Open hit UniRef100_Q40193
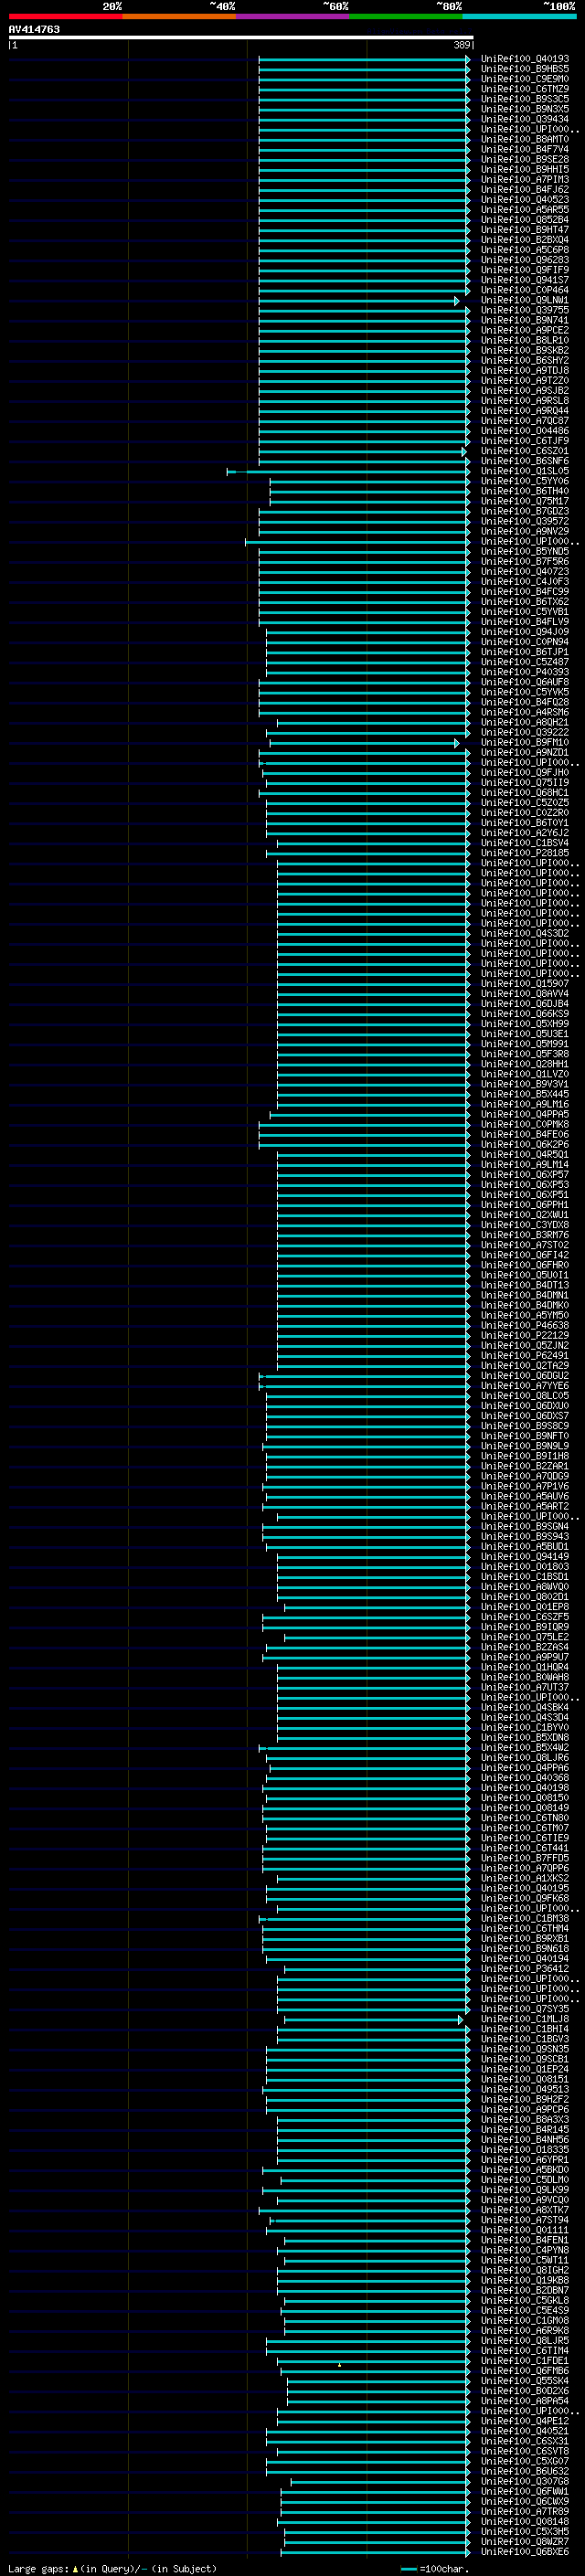This screenshot has width=585, height=2576. click(x=524, y=59)
